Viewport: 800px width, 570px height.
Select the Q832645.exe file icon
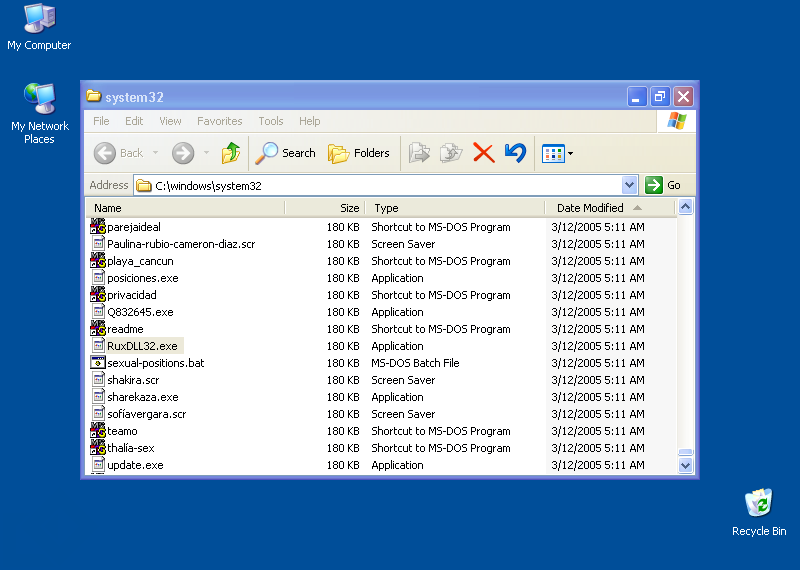(x=98, y=311)
